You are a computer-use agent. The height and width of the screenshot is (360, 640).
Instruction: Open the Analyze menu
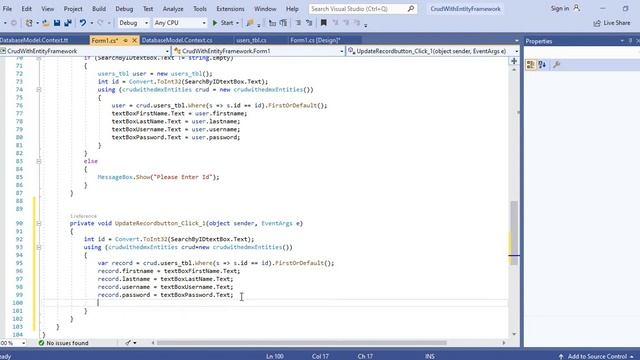(x=173, y=9)
